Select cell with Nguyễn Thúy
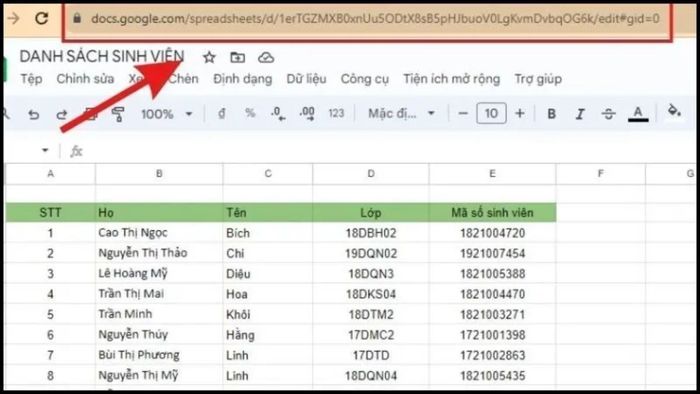Viewport: 700px width, 394px height. coord(159,335)
